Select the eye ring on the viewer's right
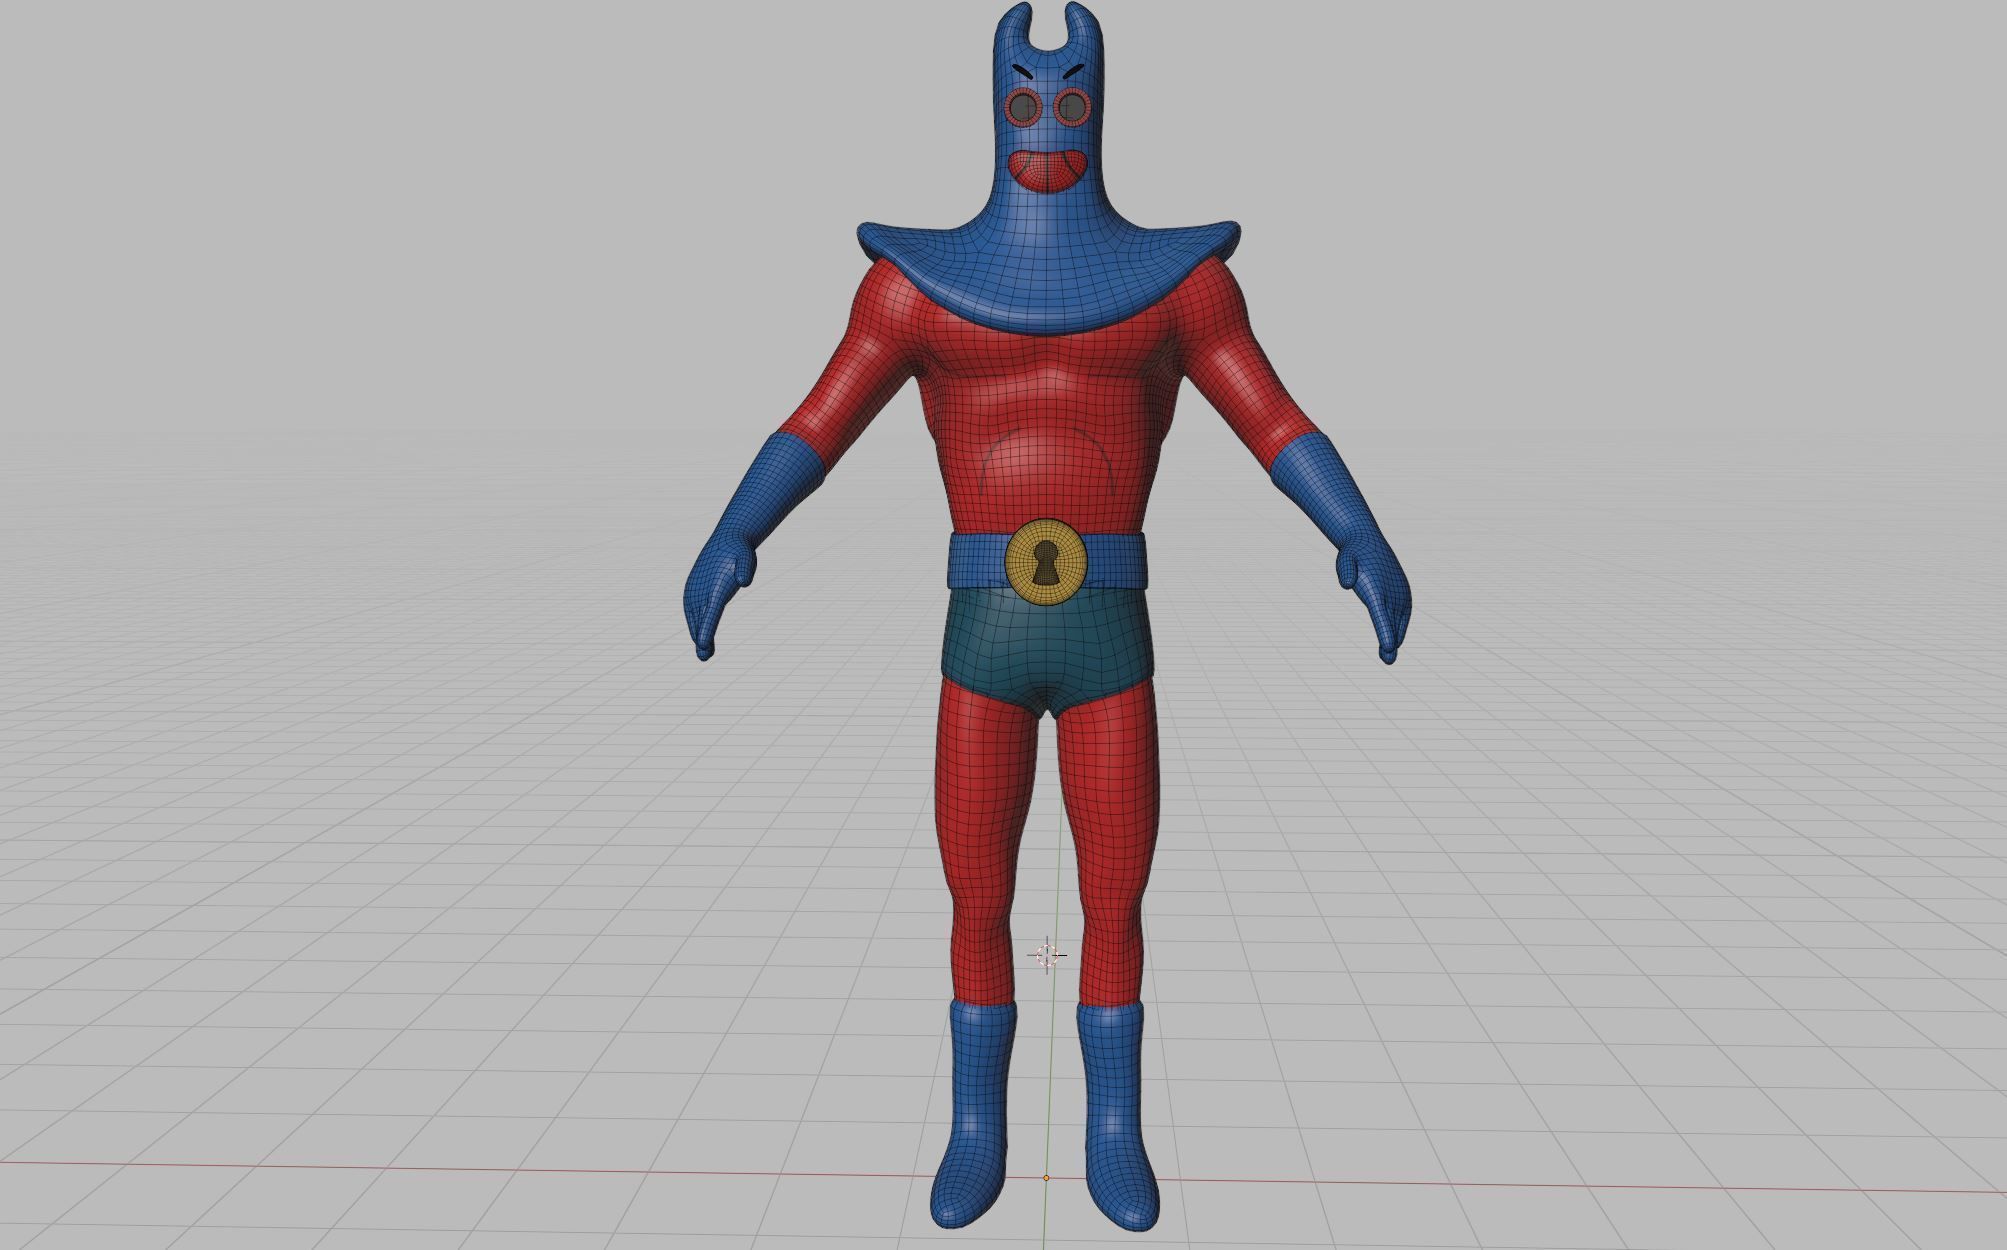 [x=1072, y=106]
